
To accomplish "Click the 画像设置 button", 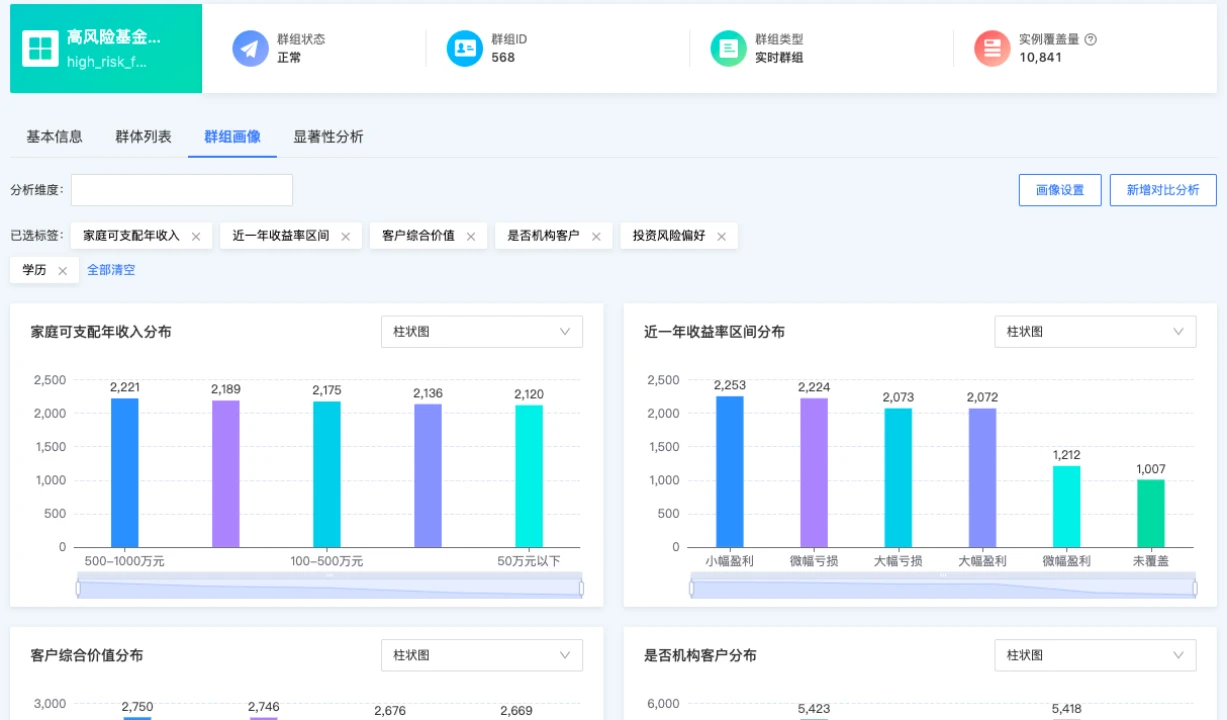I will click(1060, 190).
